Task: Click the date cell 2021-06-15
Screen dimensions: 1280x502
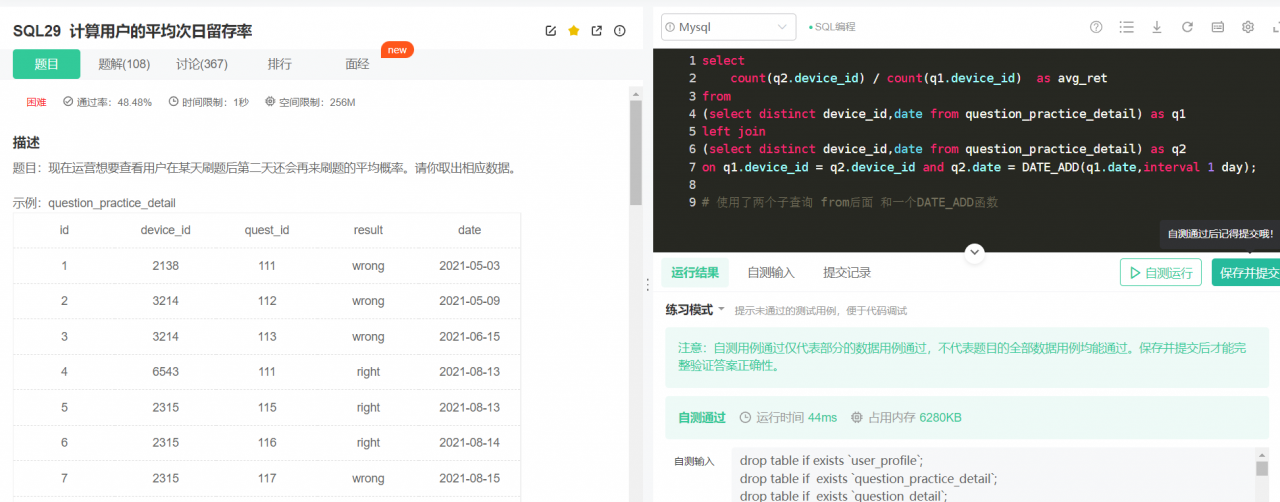Action: [x=469, y=337]
